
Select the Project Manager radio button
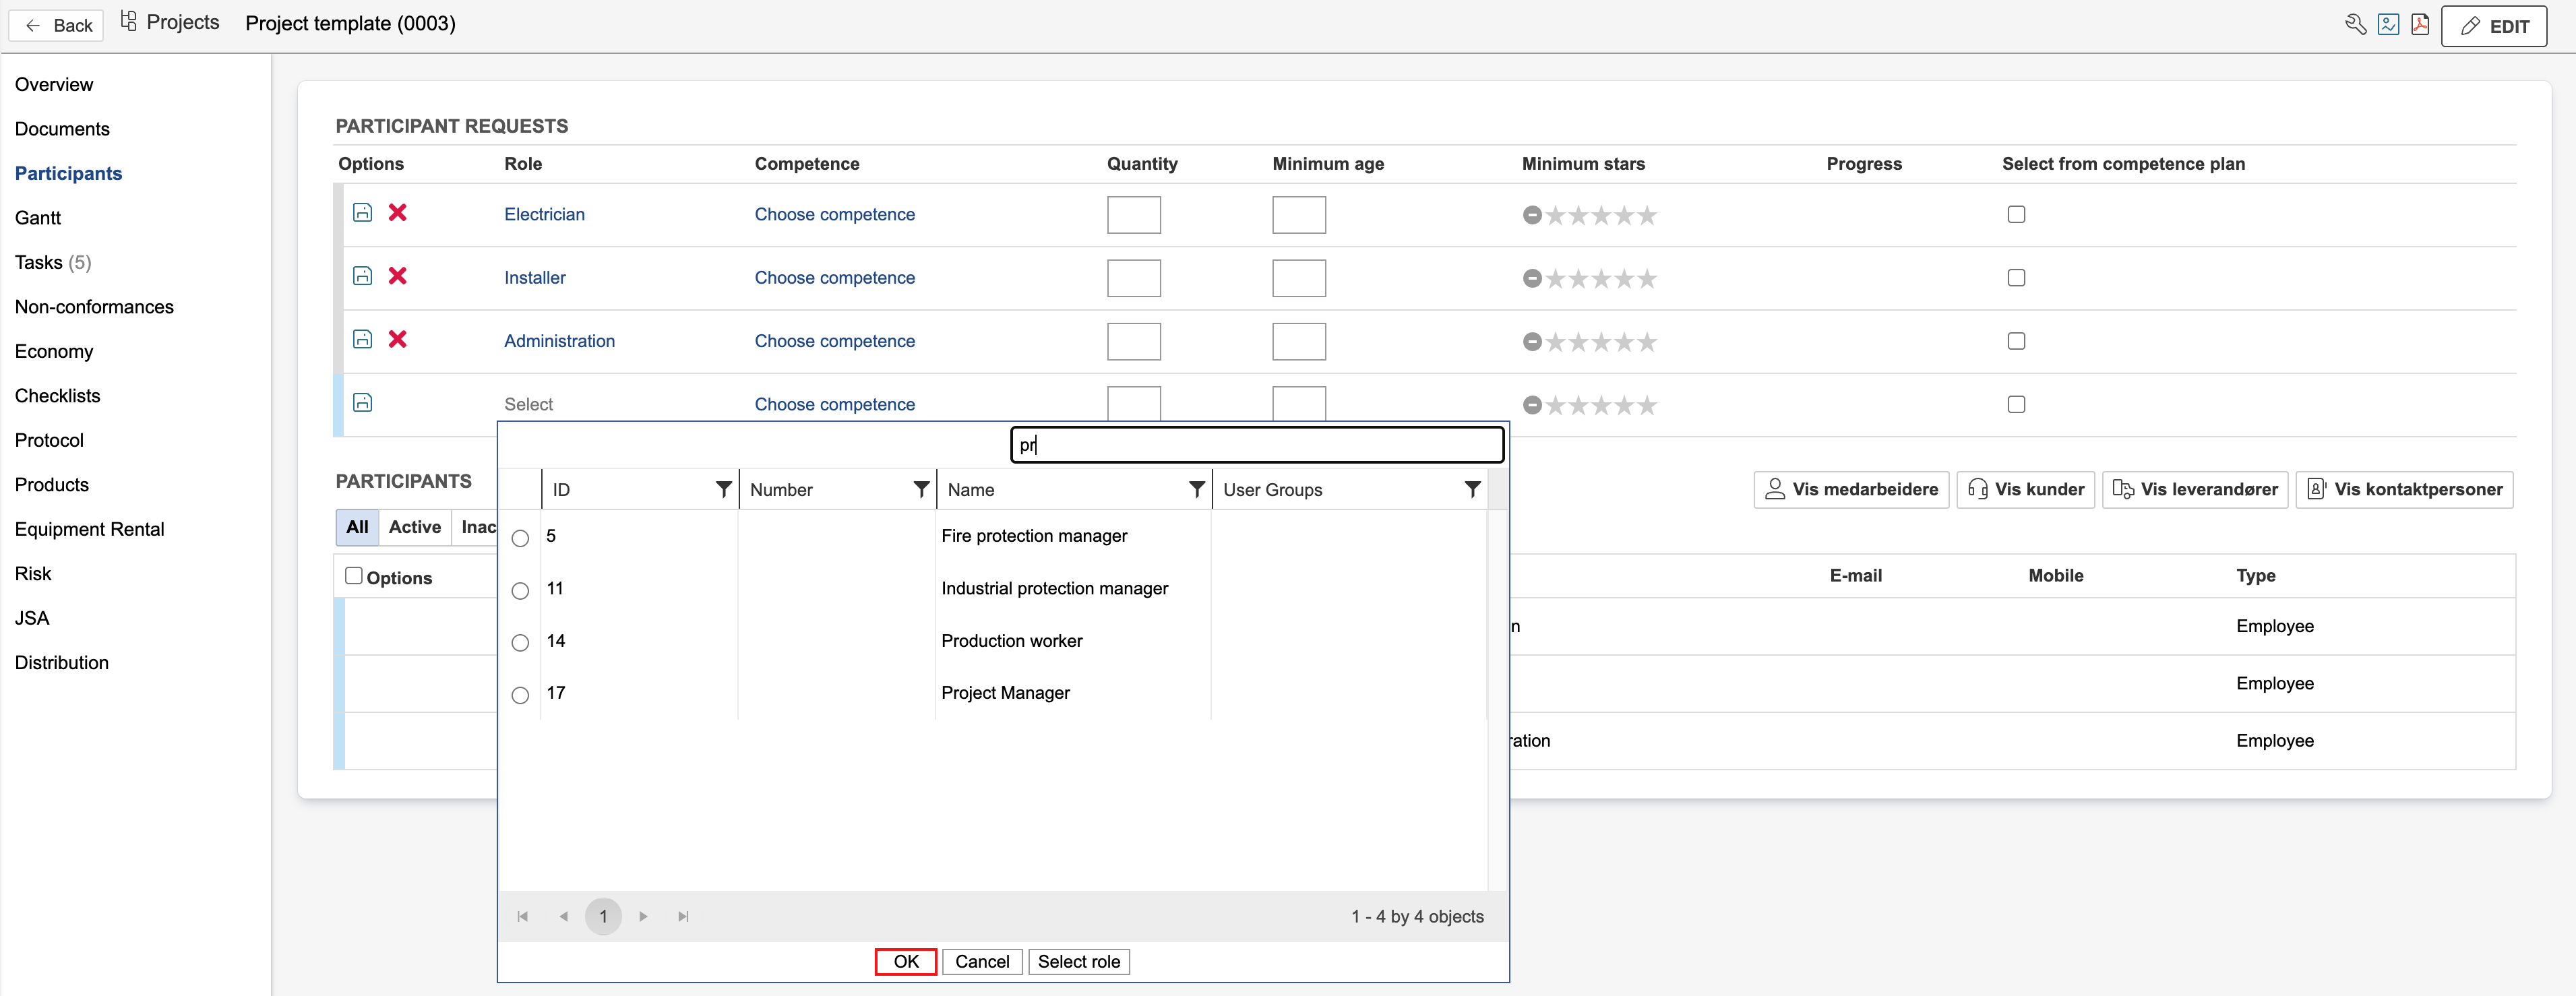520,695
